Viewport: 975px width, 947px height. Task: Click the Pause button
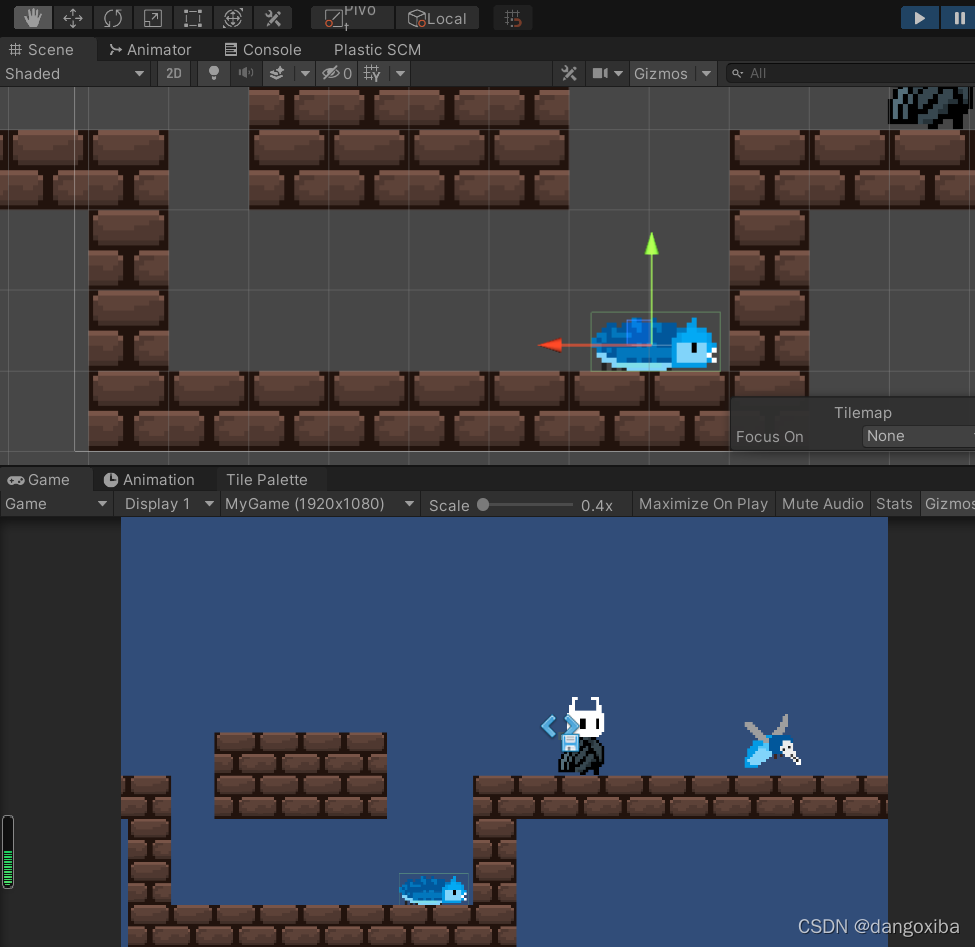(958, 18)
